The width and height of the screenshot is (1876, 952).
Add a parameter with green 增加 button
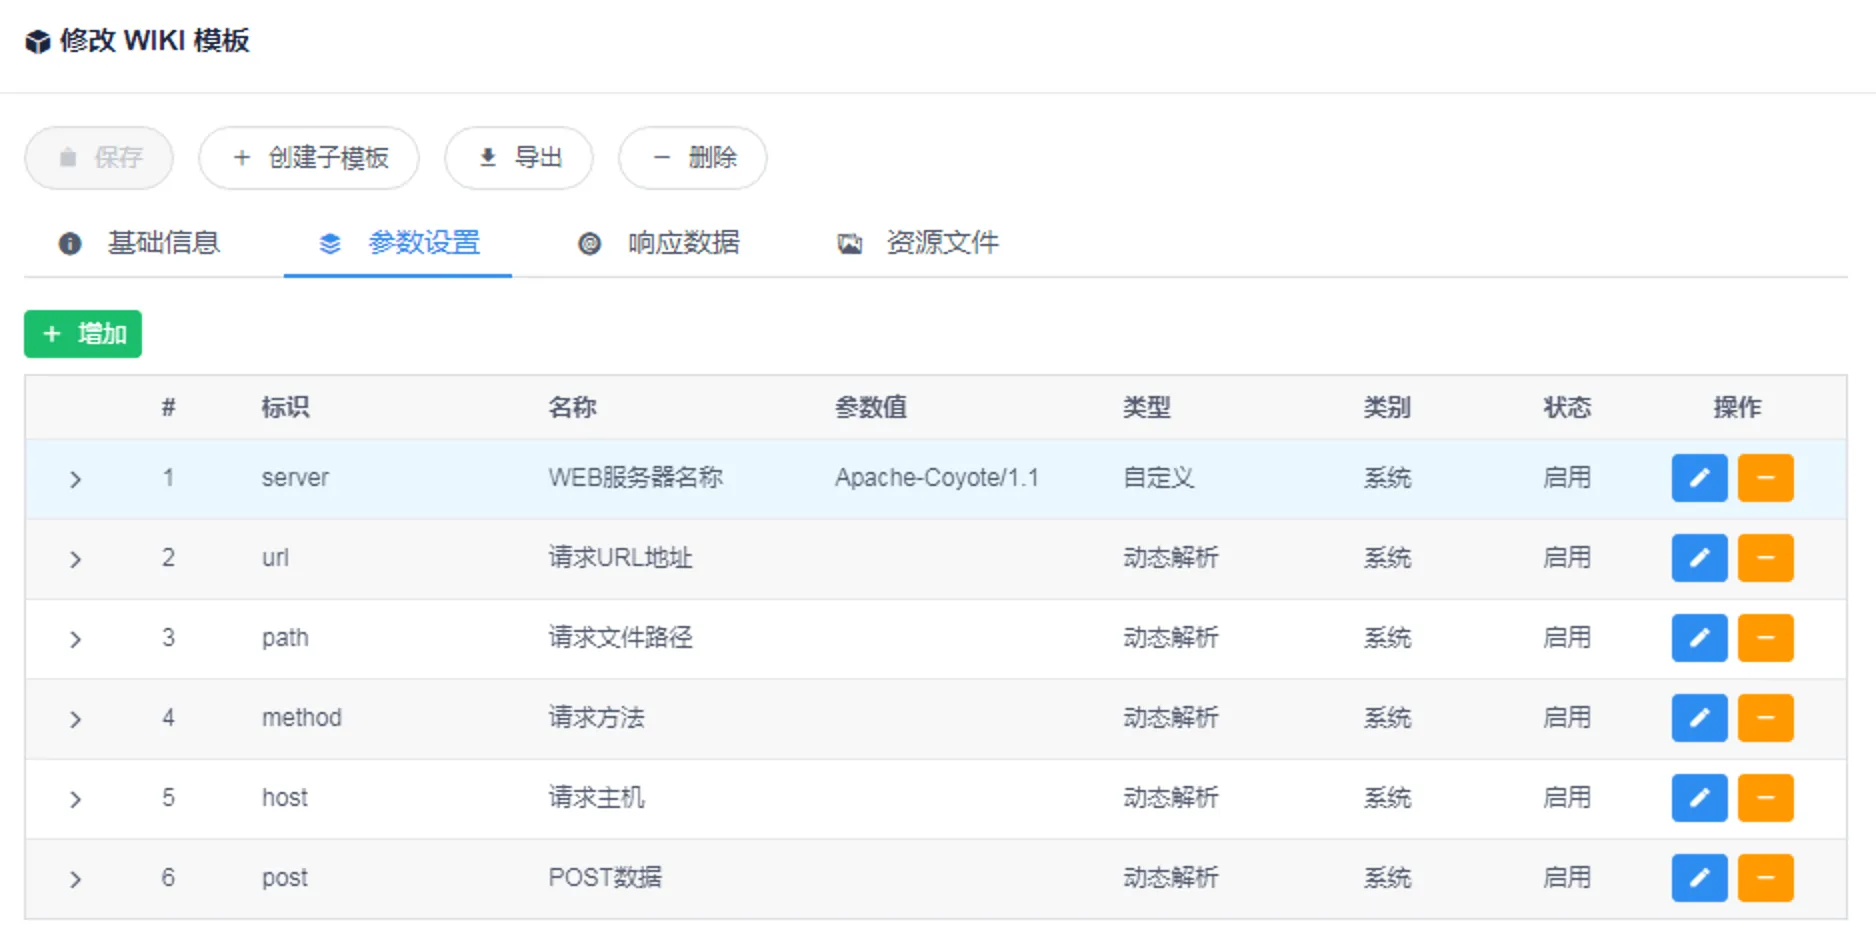click(83, 334)
